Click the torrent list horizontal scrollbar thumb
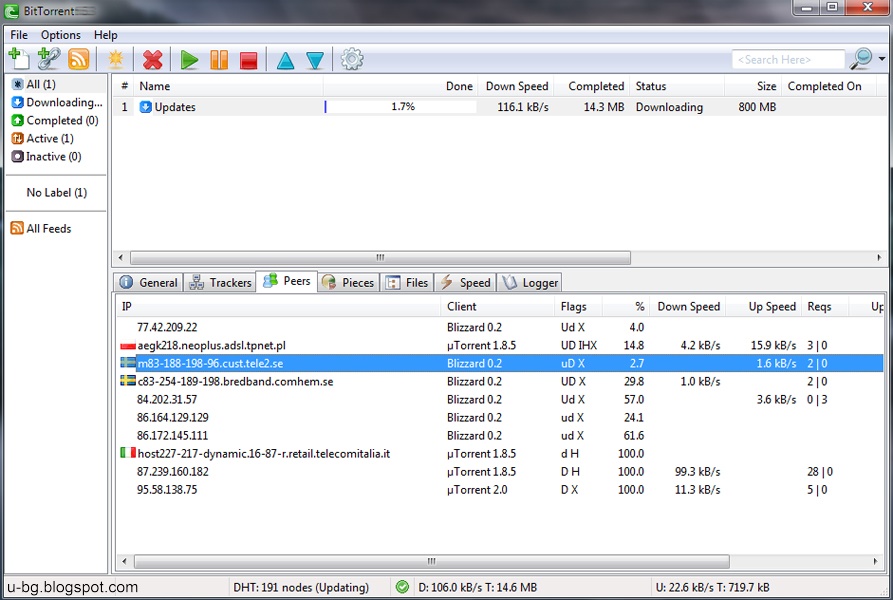893x600 pixels. pyautogui.click(x=380, y=257)
